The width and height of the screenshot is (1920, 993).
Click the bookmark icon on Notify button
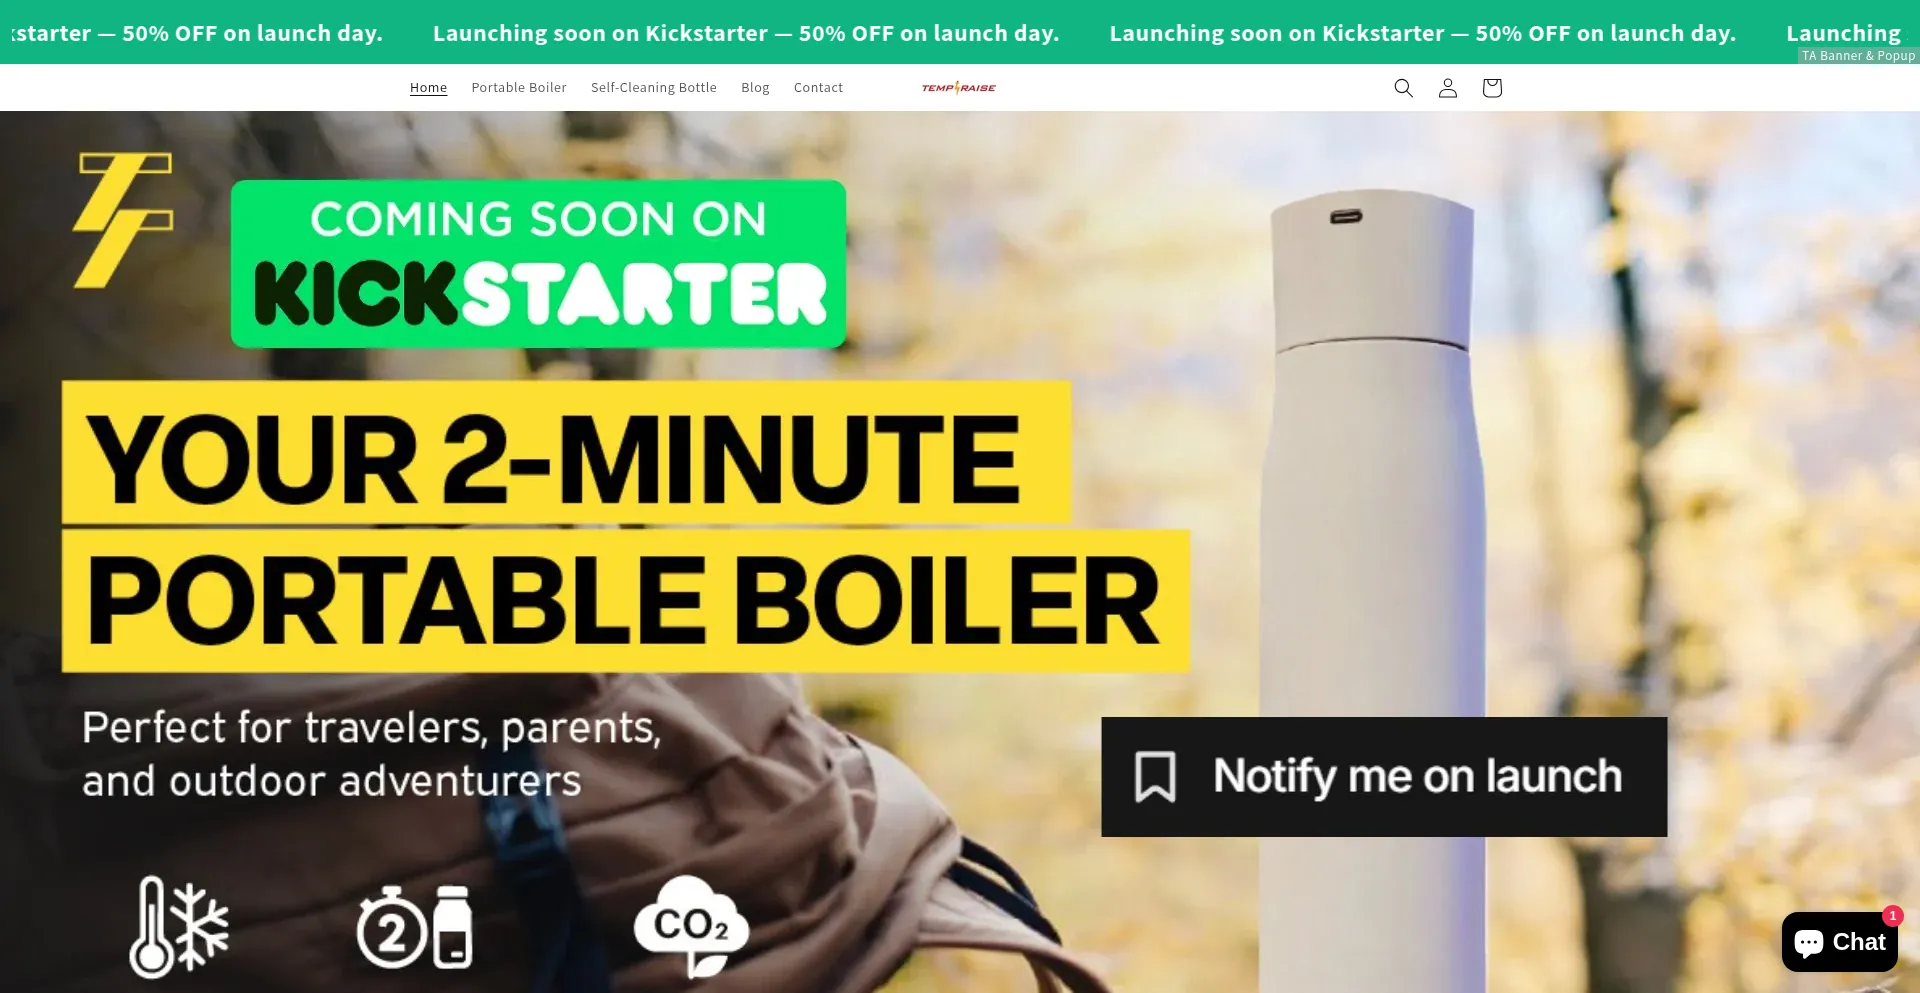click(1155, 777)
